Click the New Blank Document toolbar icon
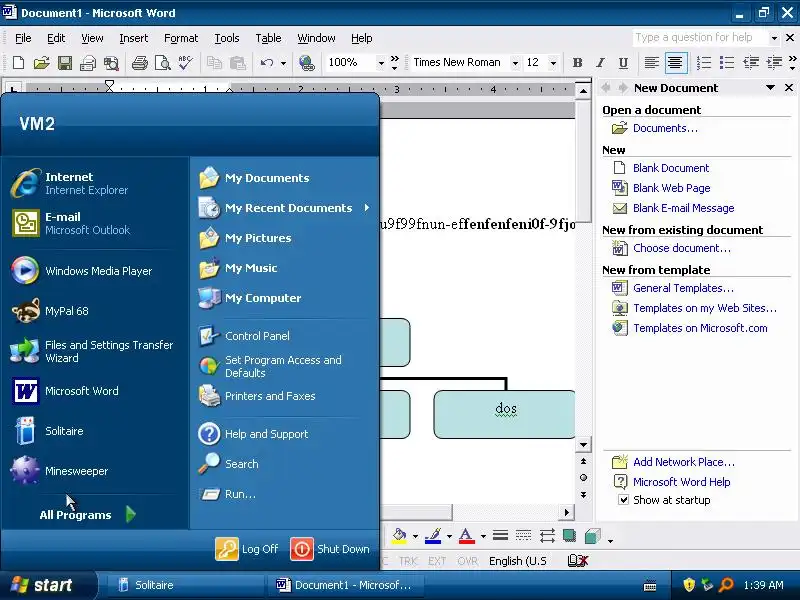The width and height of the screenshot is (800, 600). point(18,63)
